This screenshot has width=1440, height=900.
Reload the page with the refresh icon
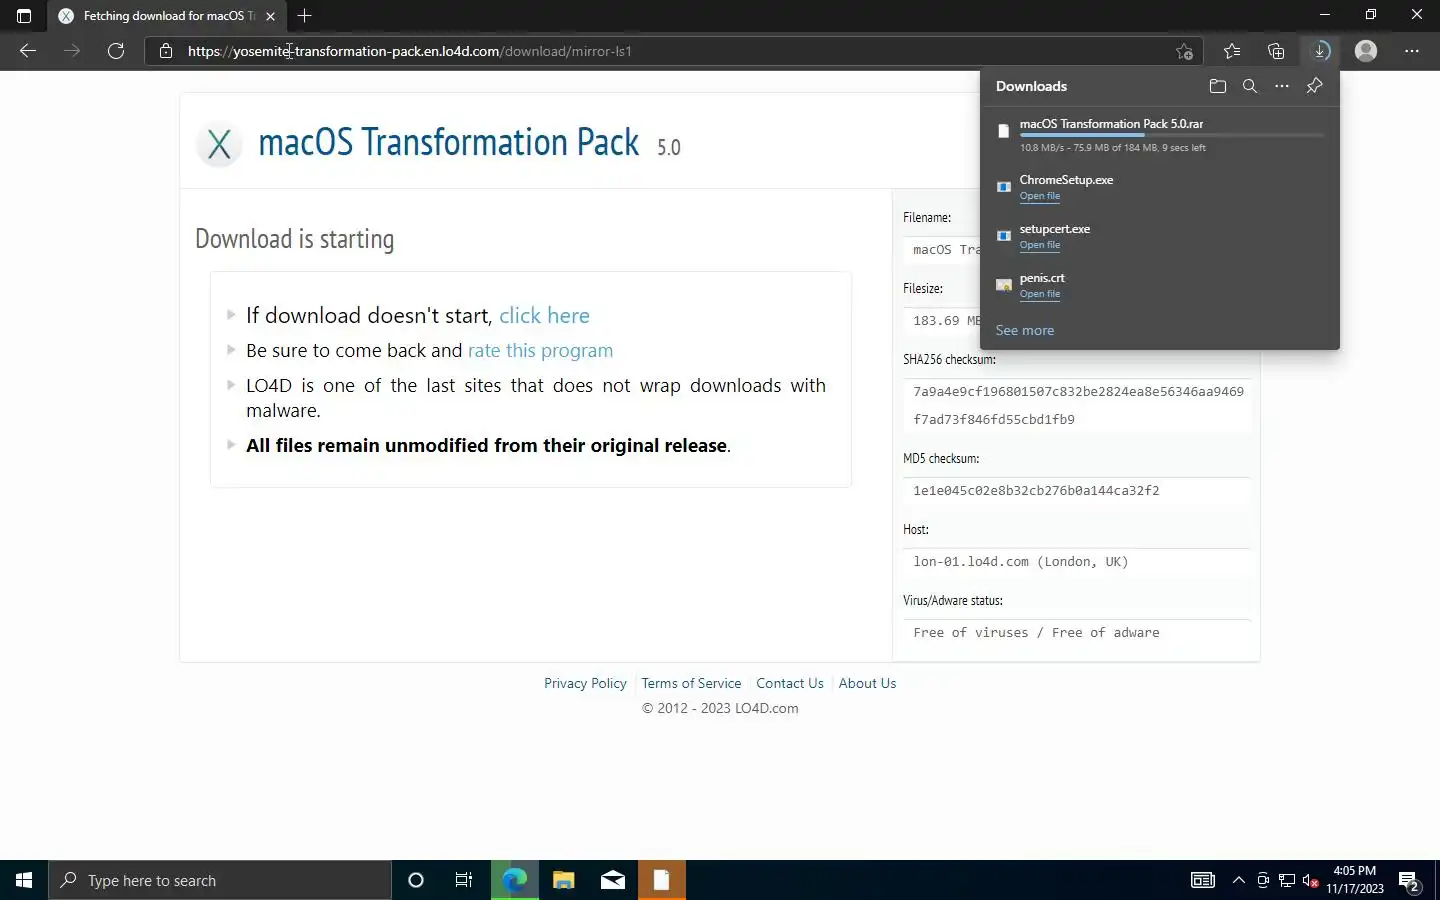point(116,51)
